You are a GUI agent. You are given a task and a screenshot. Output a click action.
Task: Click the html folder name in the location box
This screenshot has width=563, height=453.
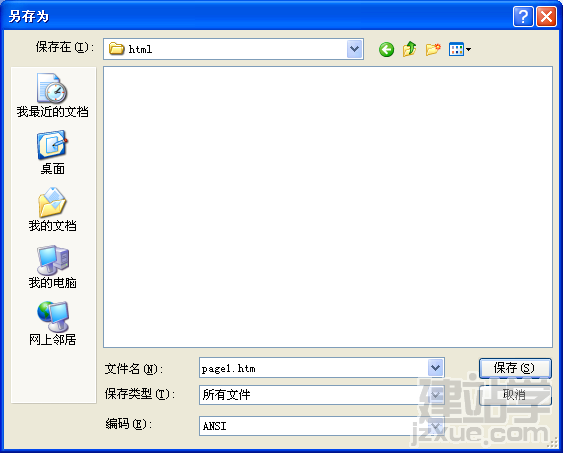pyautogui.click(x=140, y=49)
